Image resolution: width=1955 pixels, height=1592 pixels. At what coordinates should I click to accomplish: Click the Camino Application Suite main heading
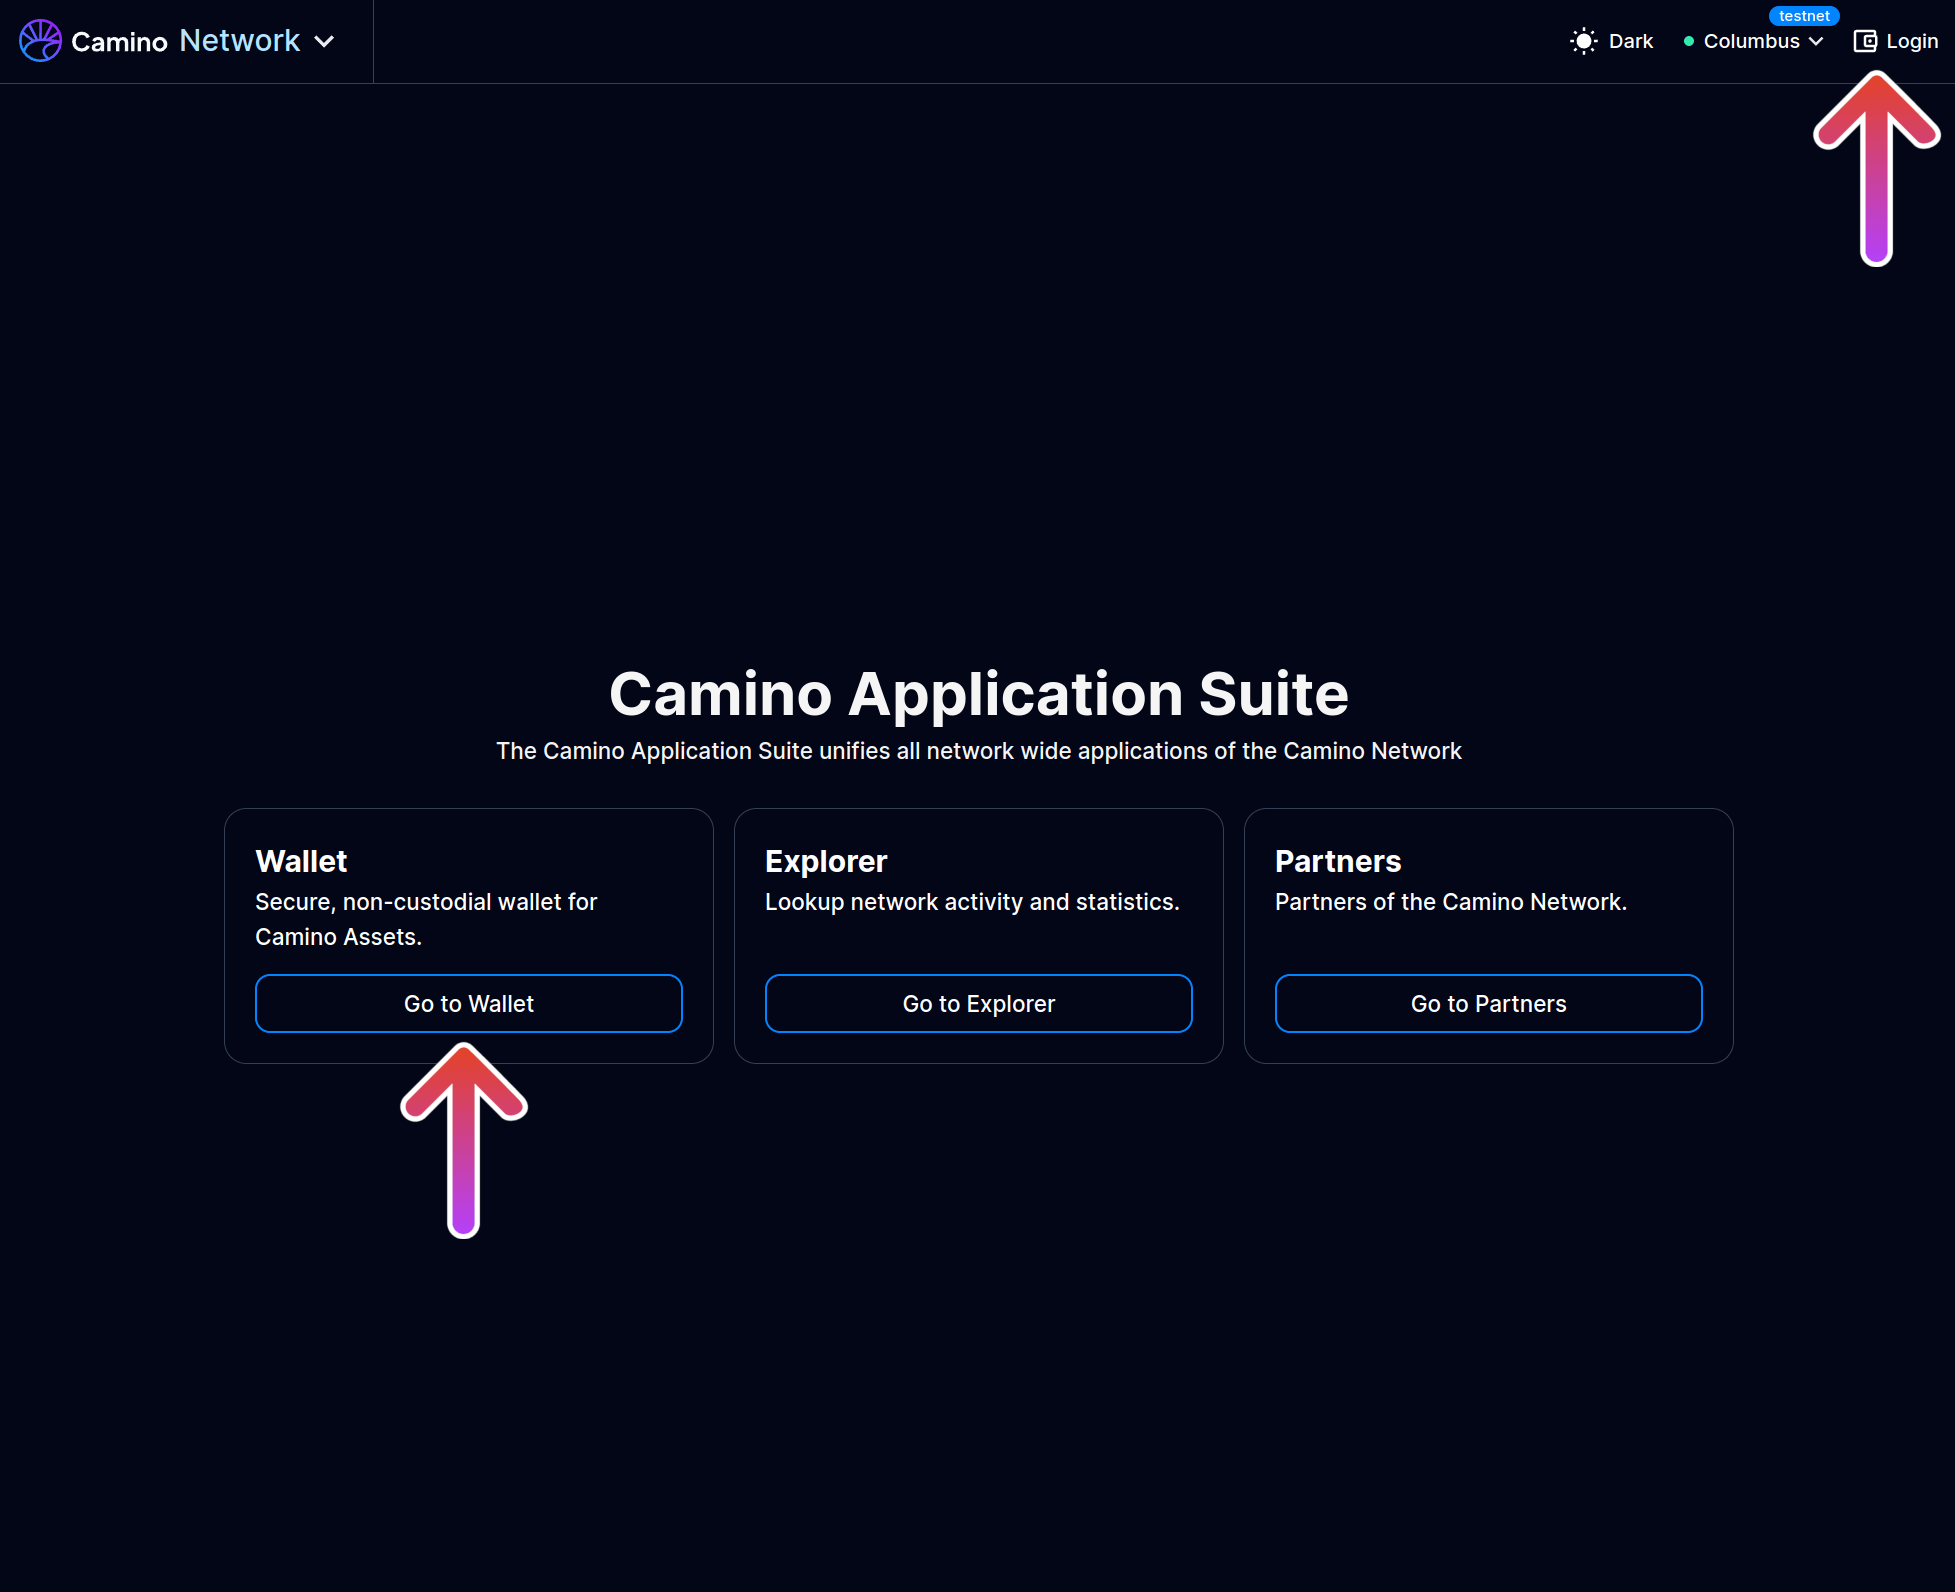(x=978, y=693)
